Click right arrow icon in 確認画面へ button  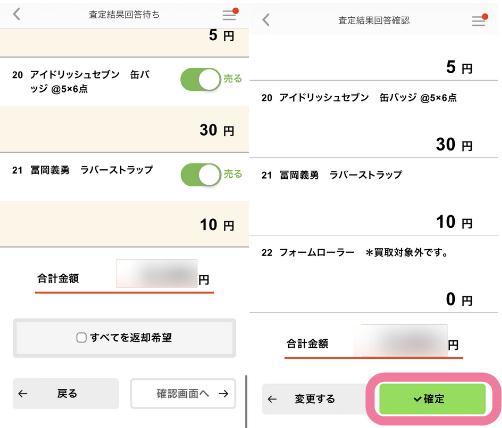pyautogui.click(x=224, y=394)
